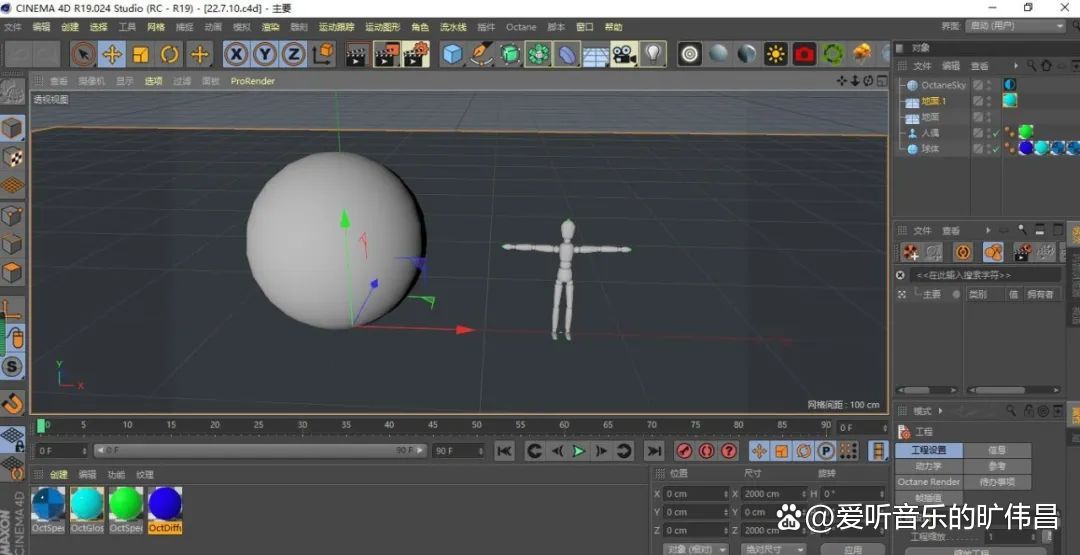Add Floor environment object icon

595,54
